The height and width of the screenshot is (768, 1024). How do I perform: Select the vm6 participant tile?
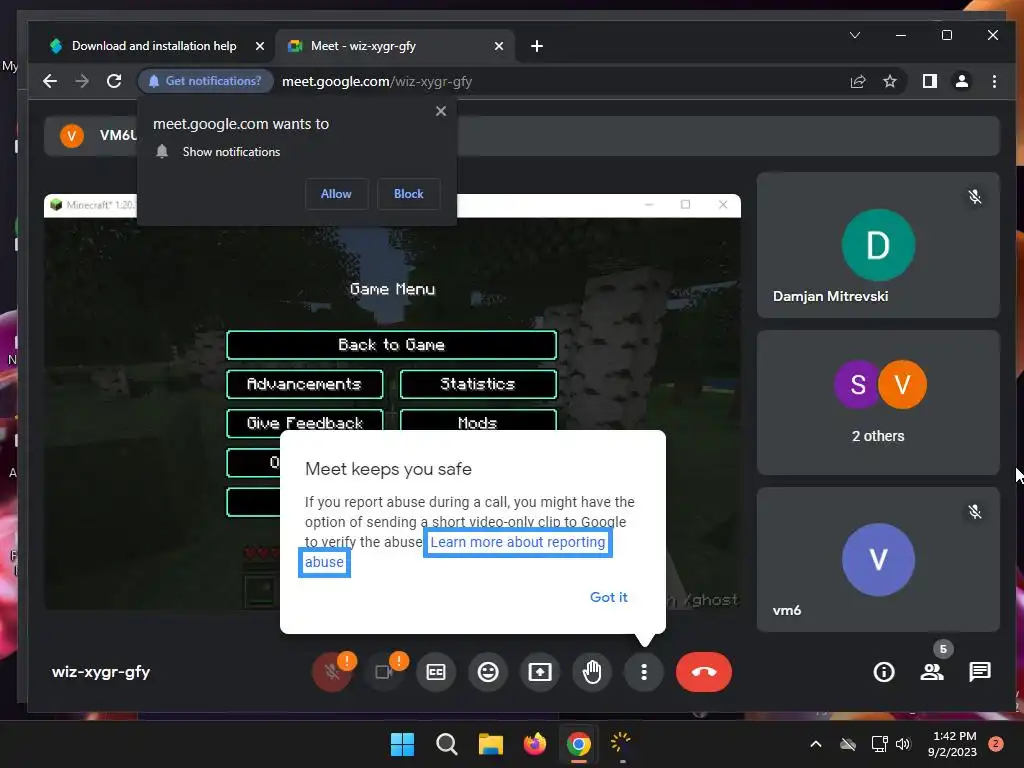[878, 559]
